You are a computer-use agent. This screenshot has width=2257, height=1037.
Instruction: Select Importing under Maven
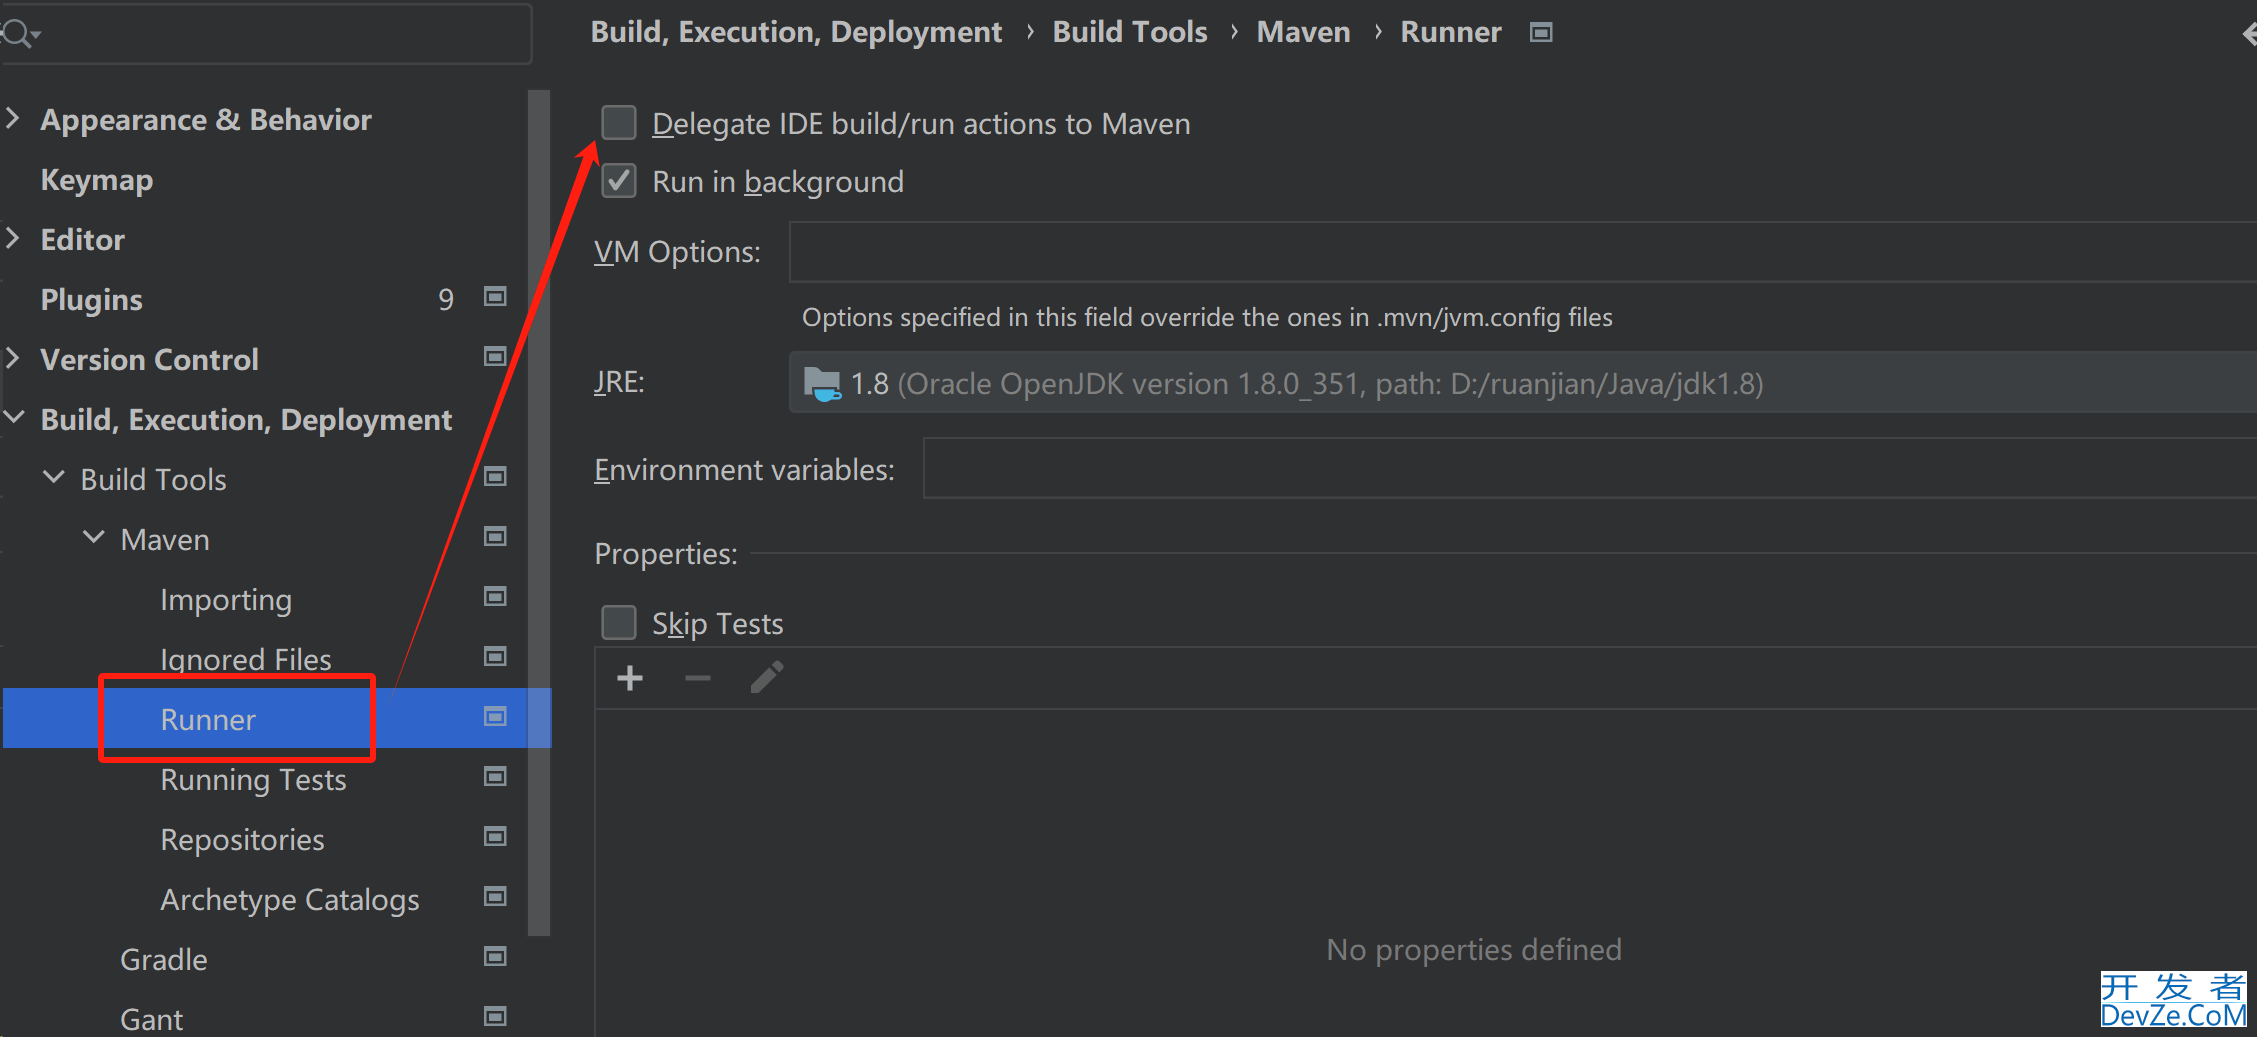tap(226, 600)
